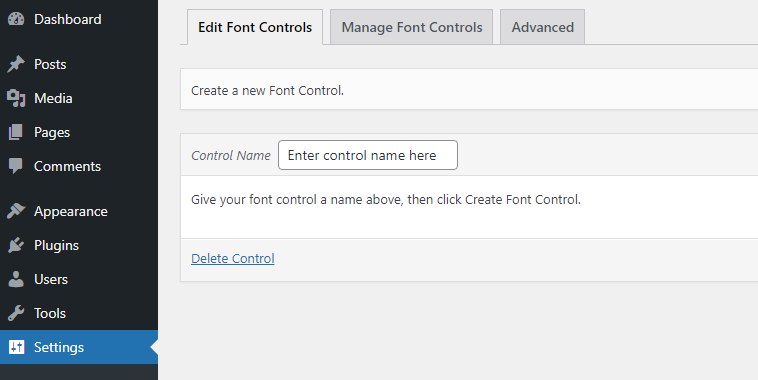The width and height of the screenshot is (758, 380).
Task: Open the Comments menu label
Action: [67, 166]
